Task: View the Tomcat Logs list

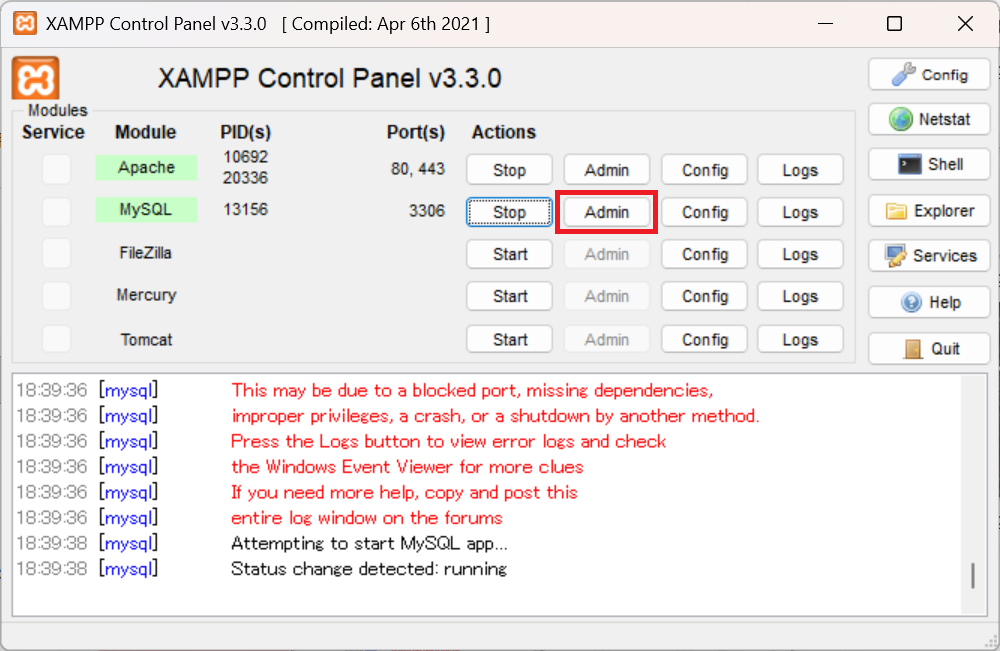Action: coord(800,340)
